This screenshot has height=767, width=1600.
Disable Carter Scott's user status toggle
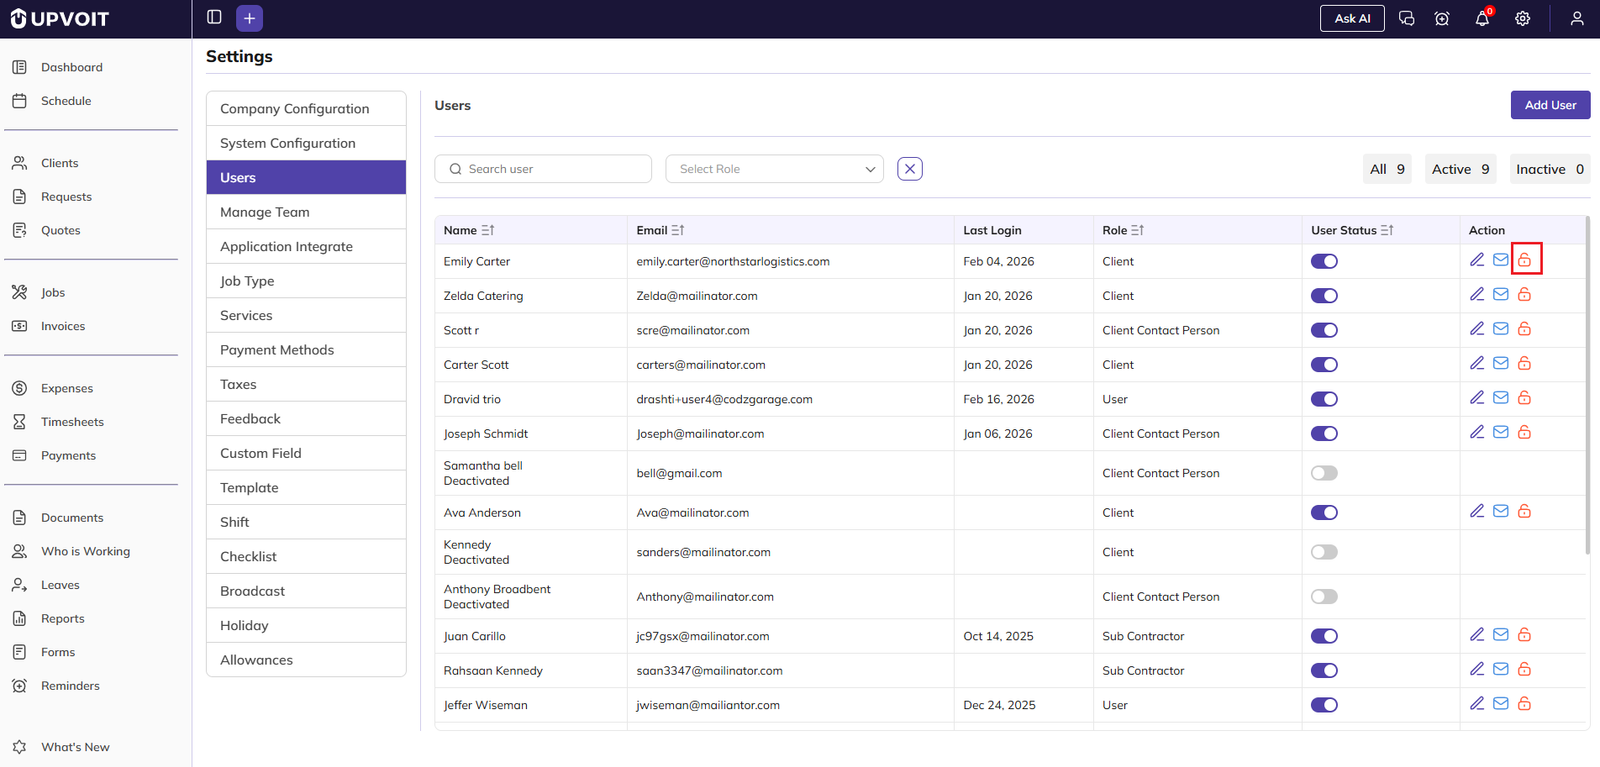pyautogui.click(x=1324, y=365)
